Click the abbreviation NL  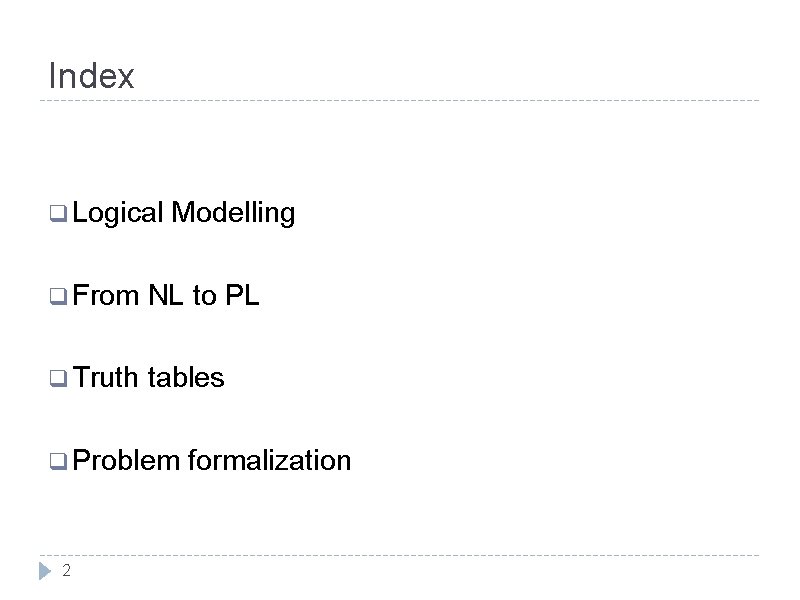(x=166, y=295)
